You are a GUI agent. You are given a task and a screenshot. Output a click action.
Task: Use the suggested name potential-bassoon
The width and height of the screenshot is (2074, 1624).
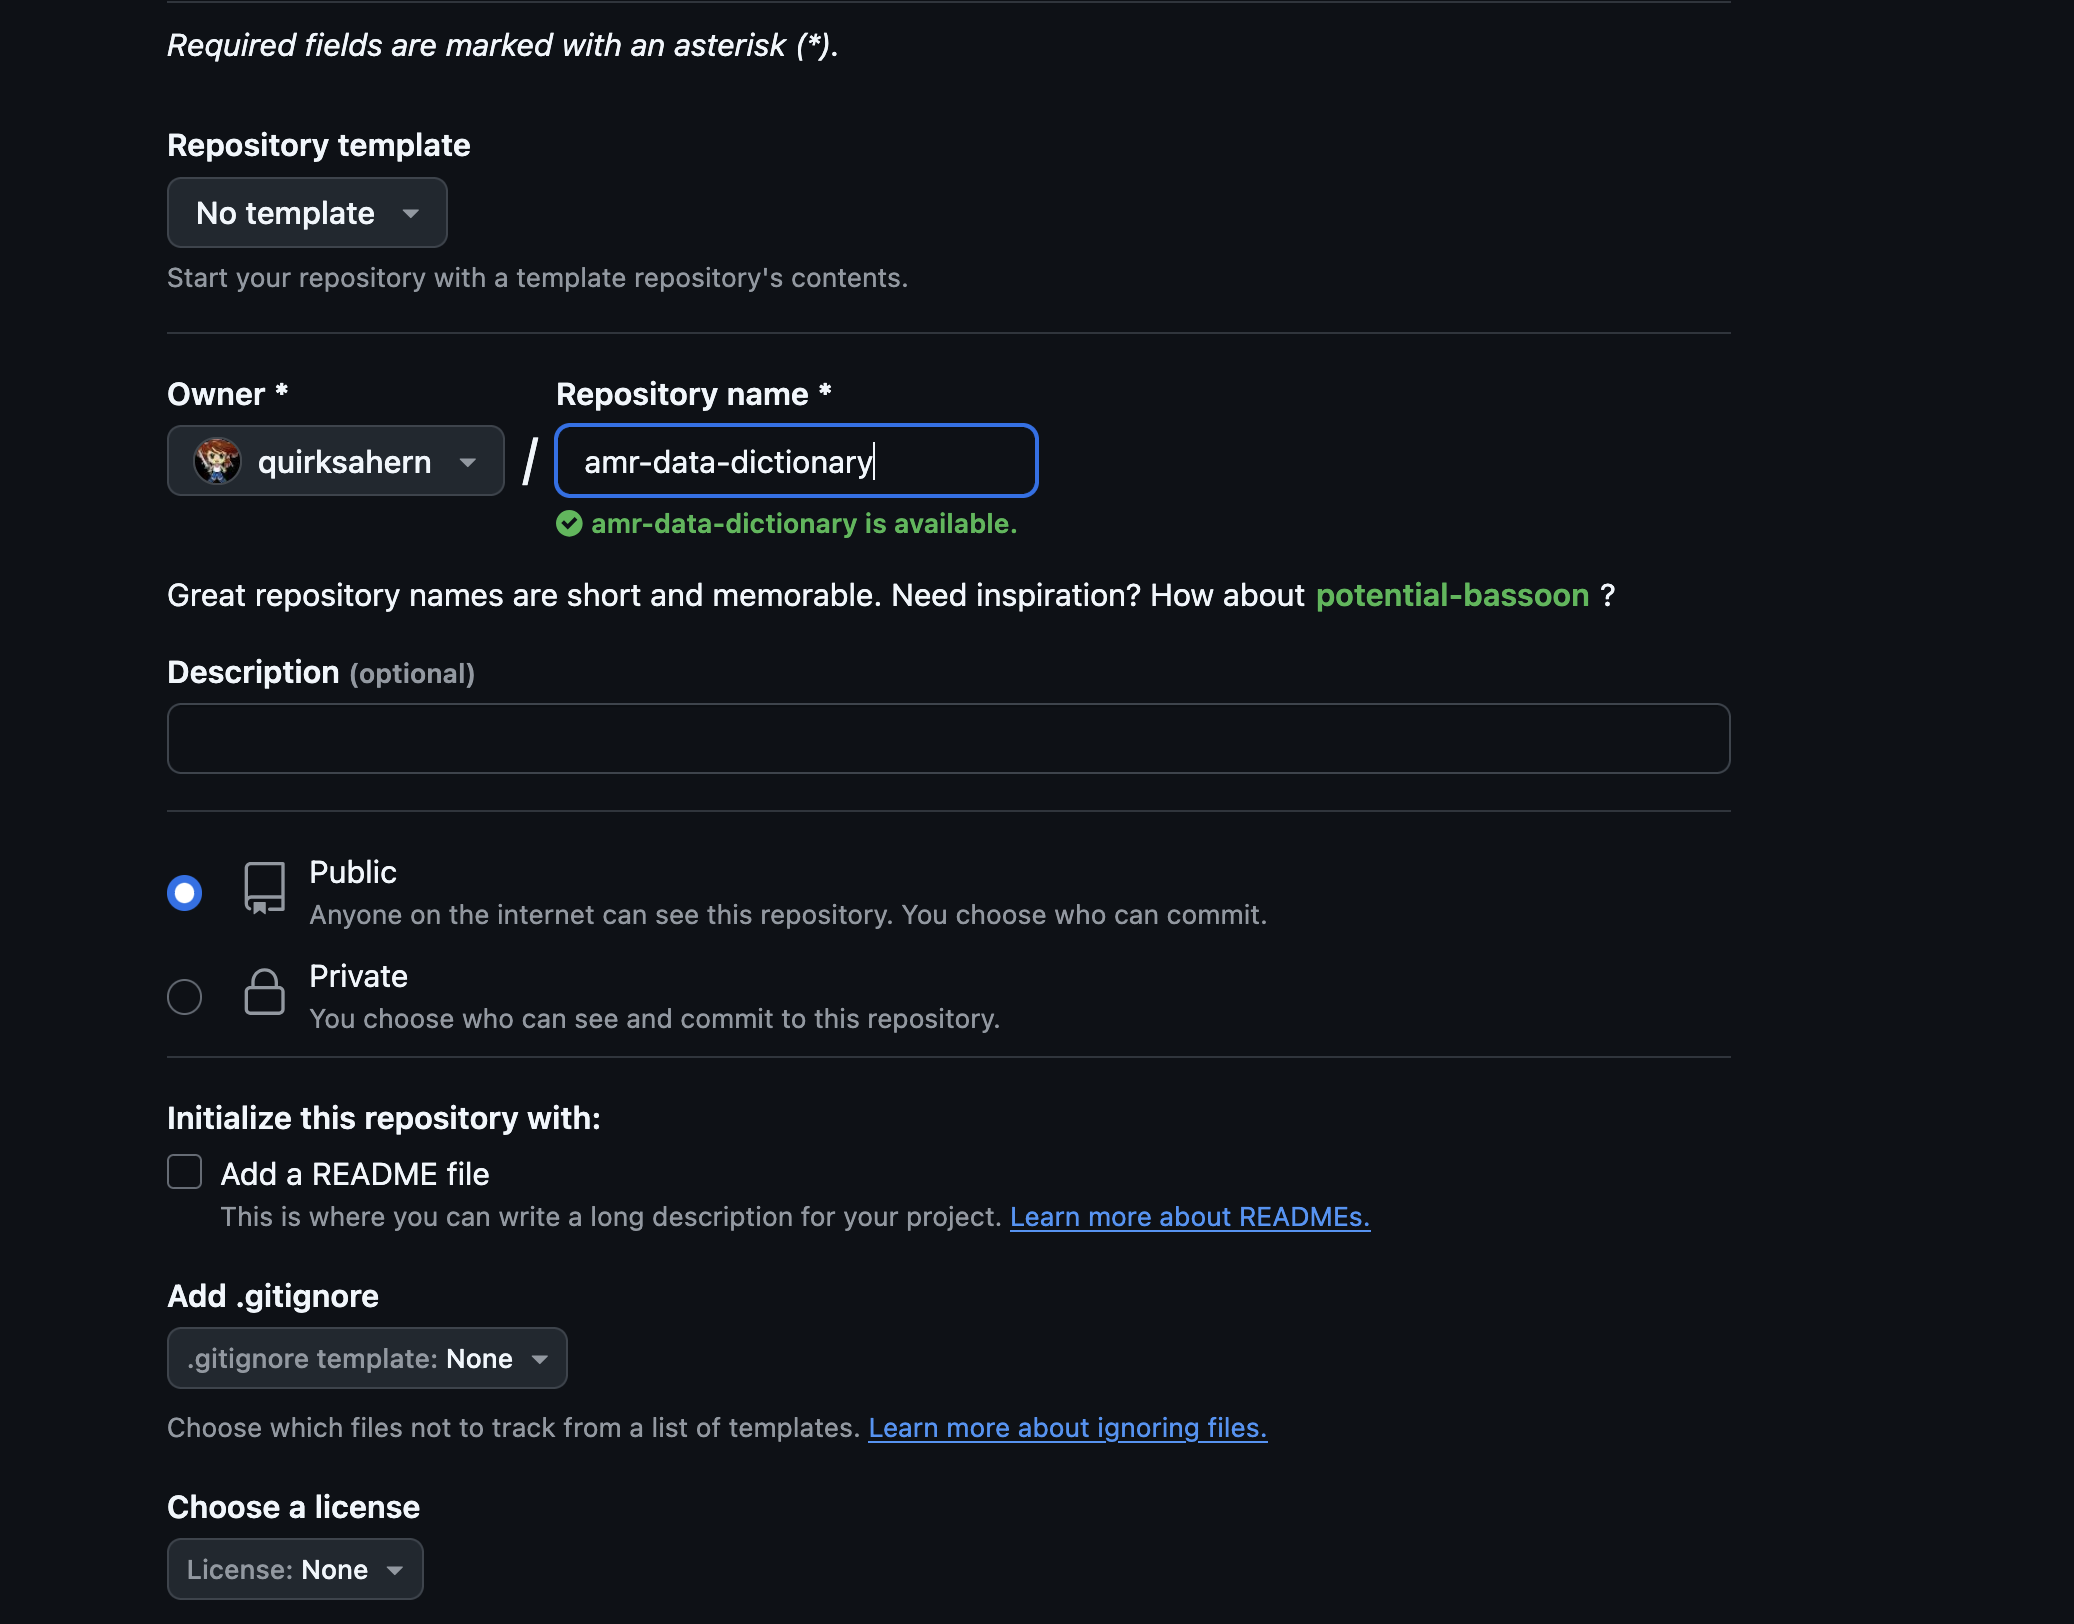[x=1452, y=596]
